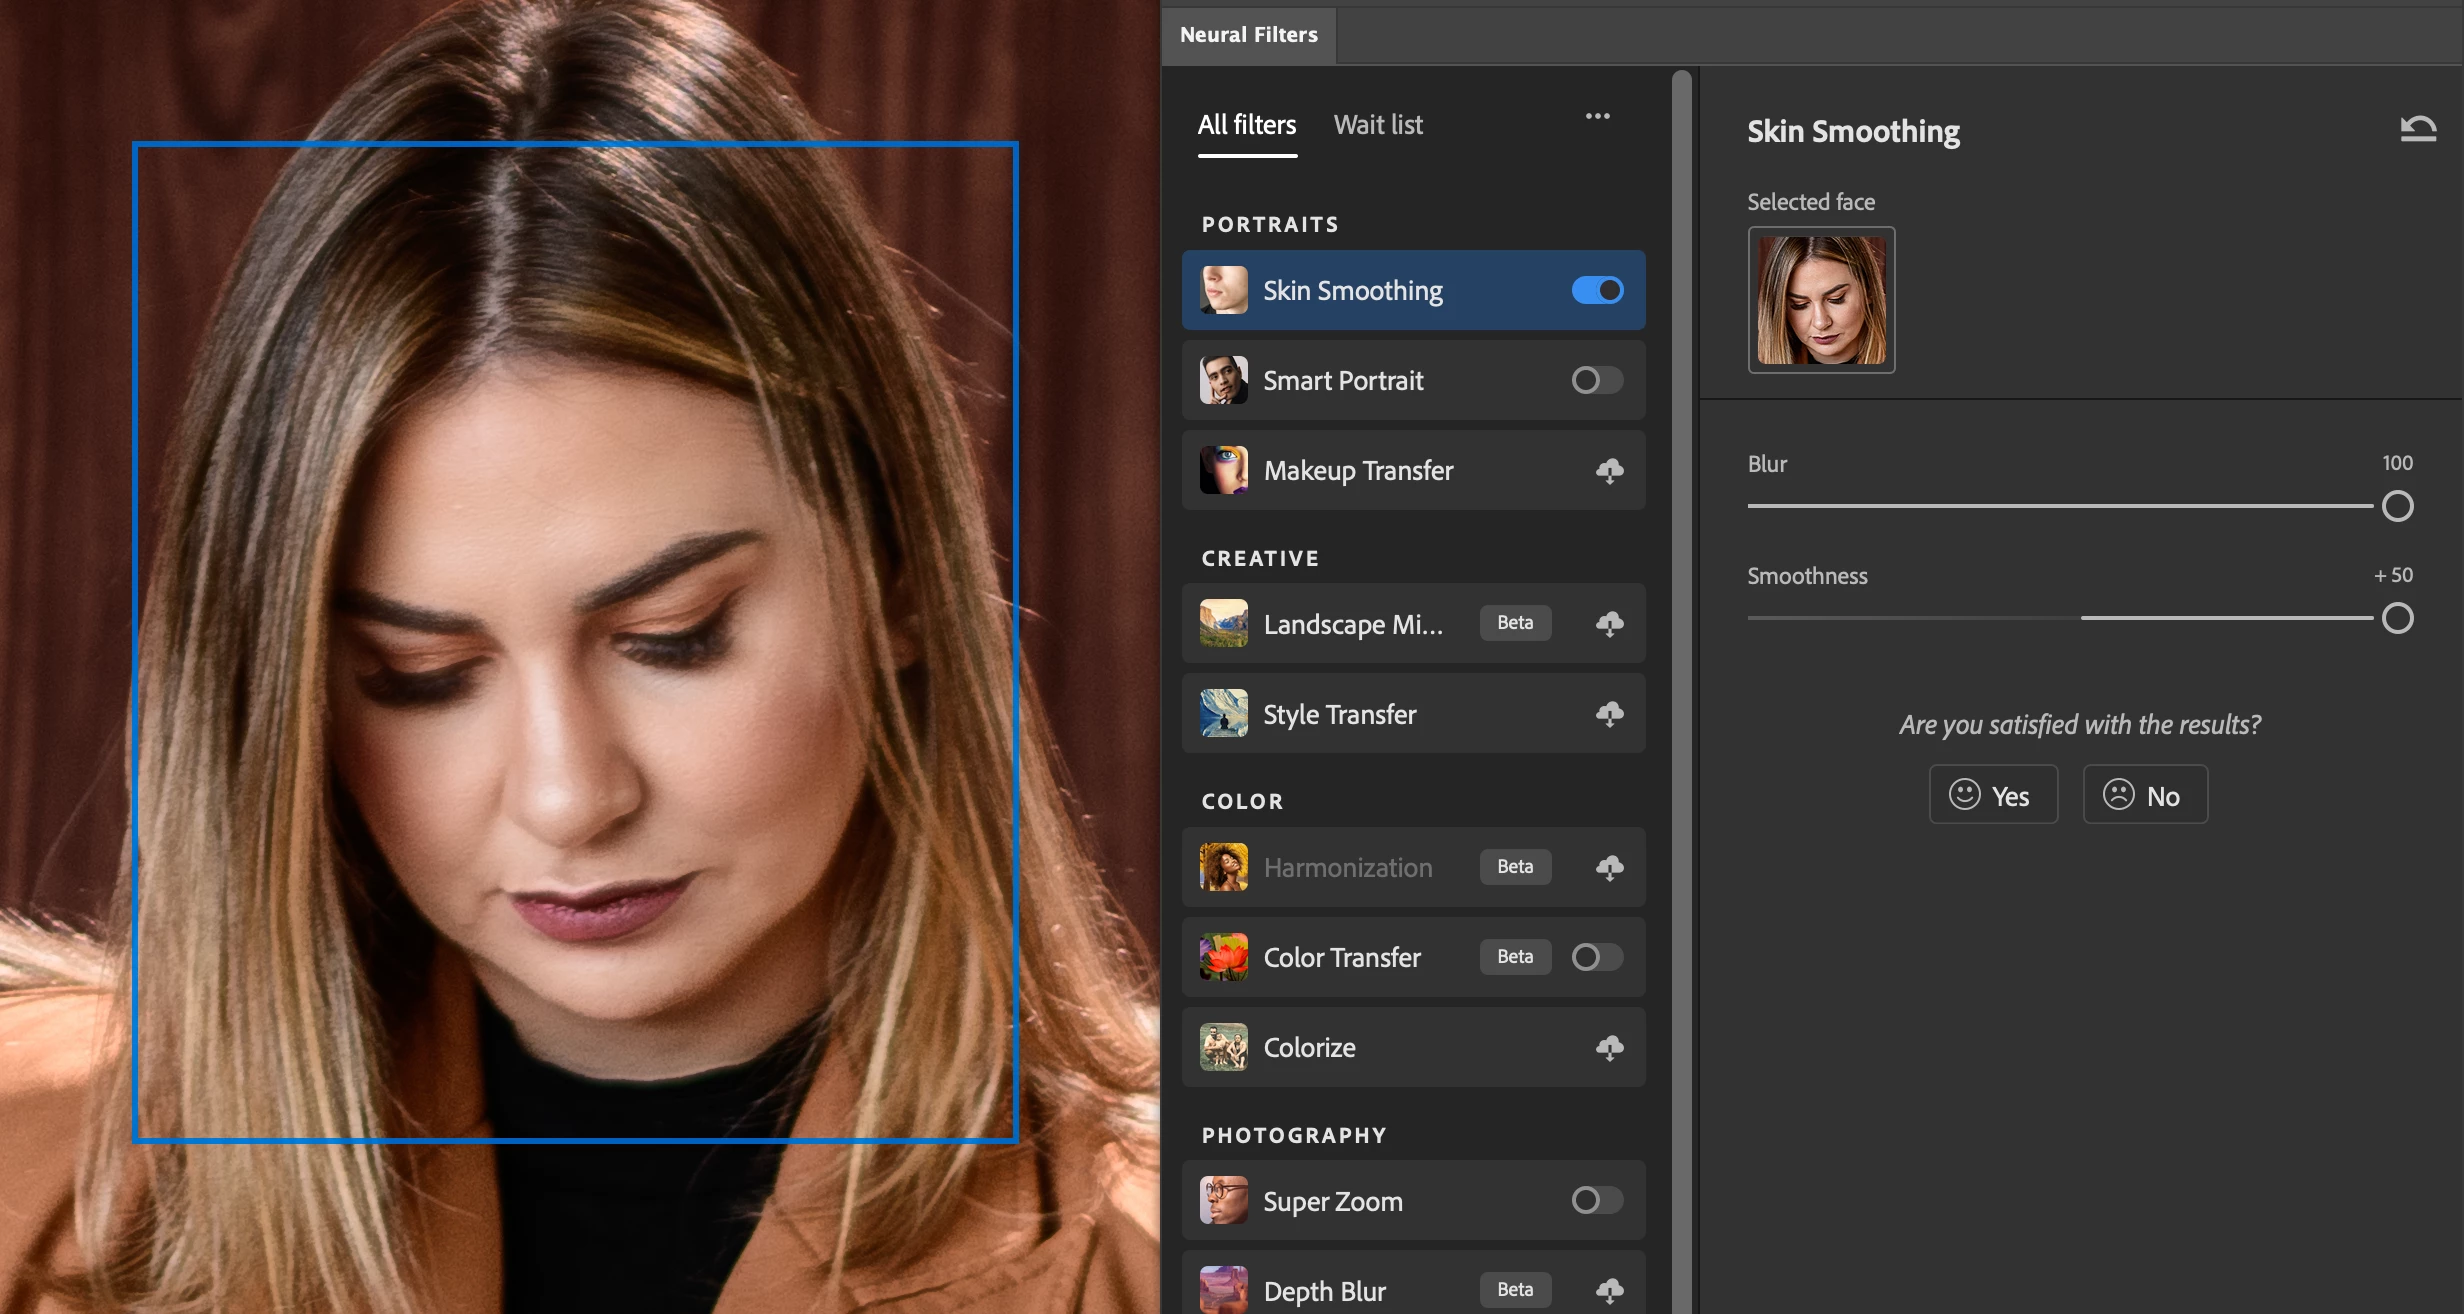Click the Makeup Transfer cloud download icon
This screenshot has width=2464, height=1314.
click(x=1609, y=471)
